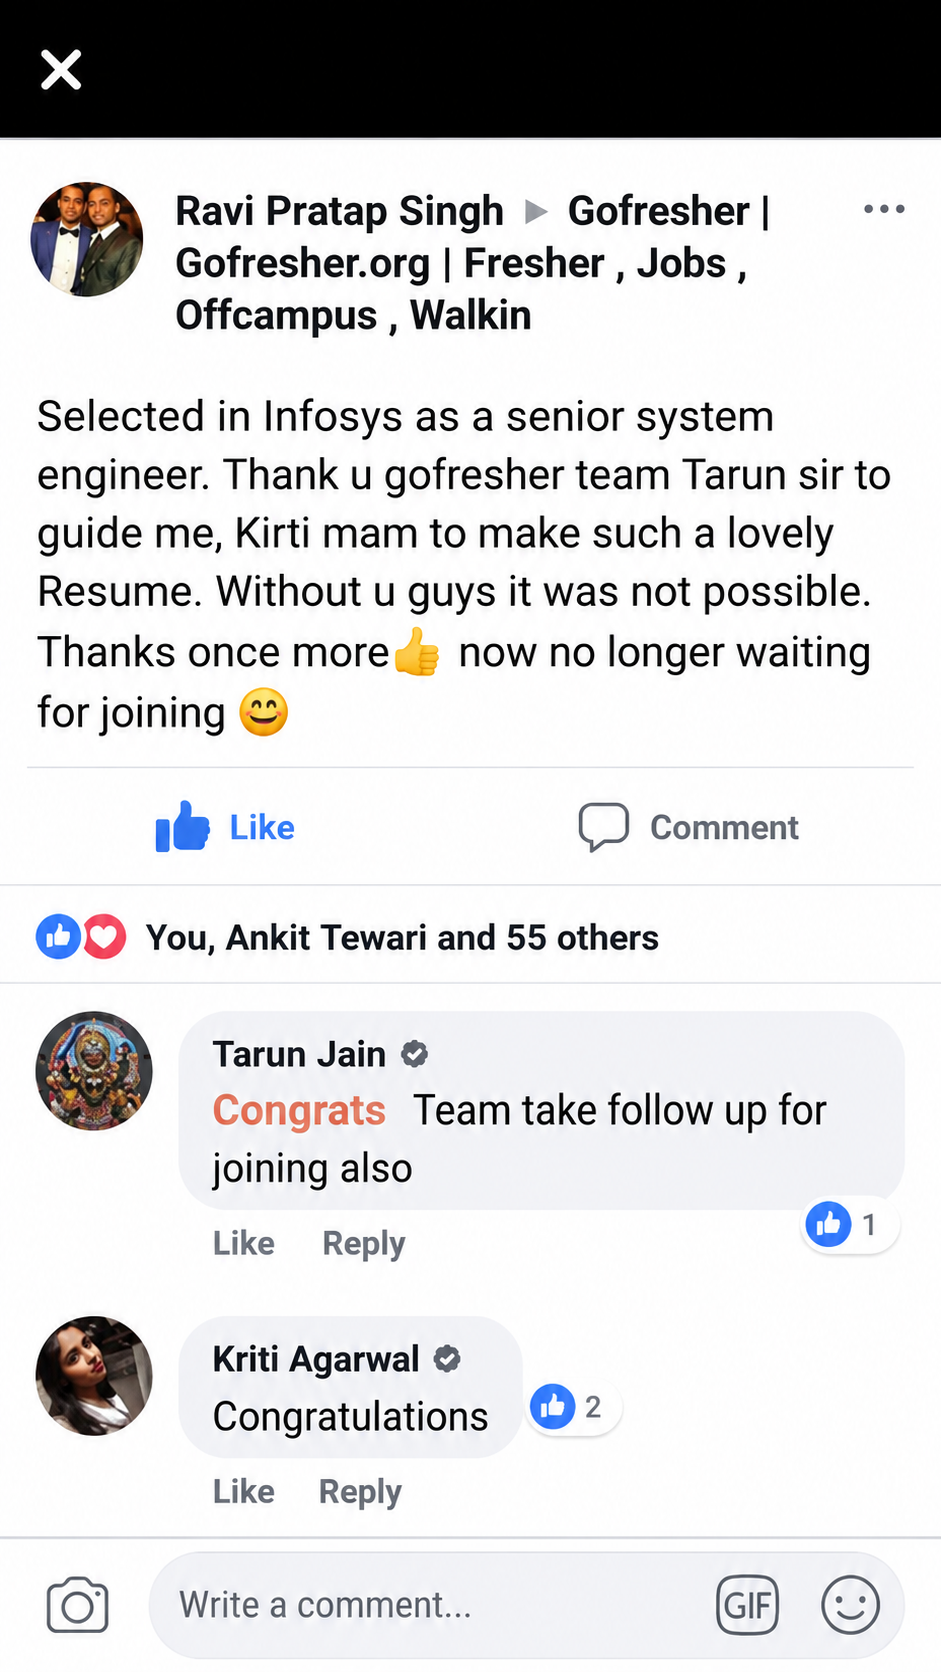Open the Gofresher group link
The width and height of the screenshot is (941, 1672).
pyautogui.click(x=472, y=263)
